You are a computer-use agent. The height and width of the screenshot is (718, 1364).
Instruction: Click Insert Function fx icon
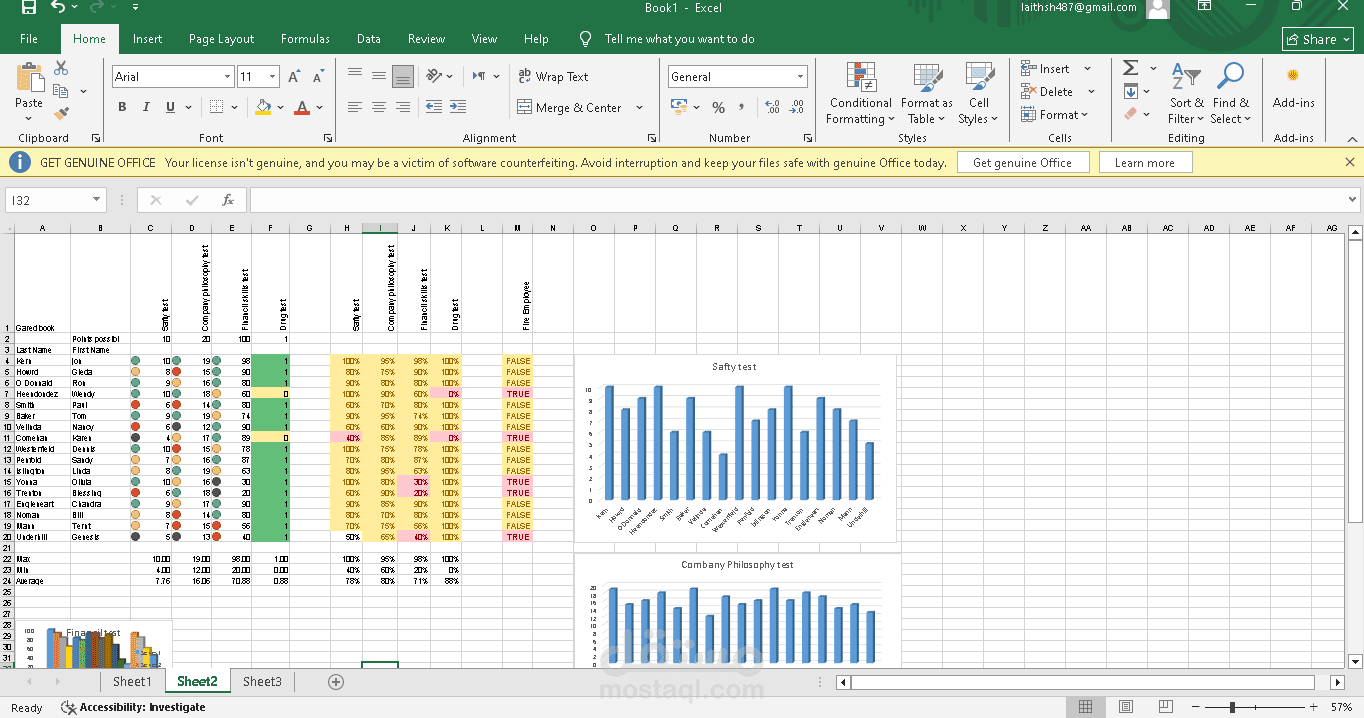[x=228, y=200]
